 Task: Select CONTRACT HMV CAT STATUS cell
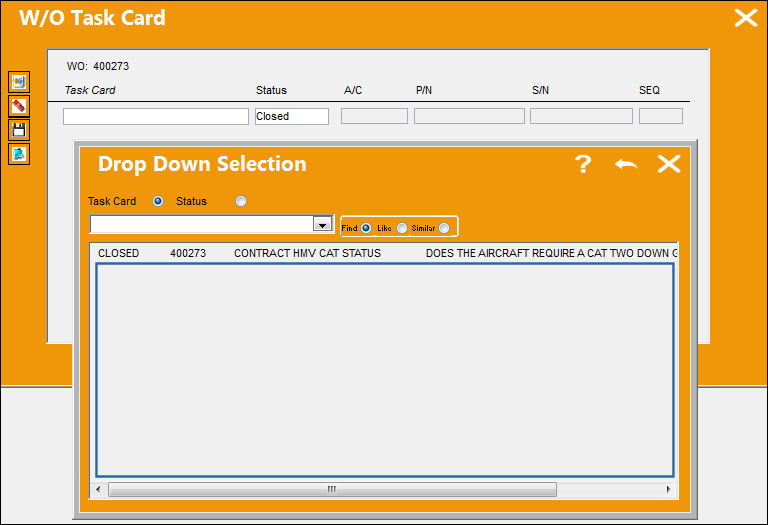pyautogui.click(x=307, y=253)
